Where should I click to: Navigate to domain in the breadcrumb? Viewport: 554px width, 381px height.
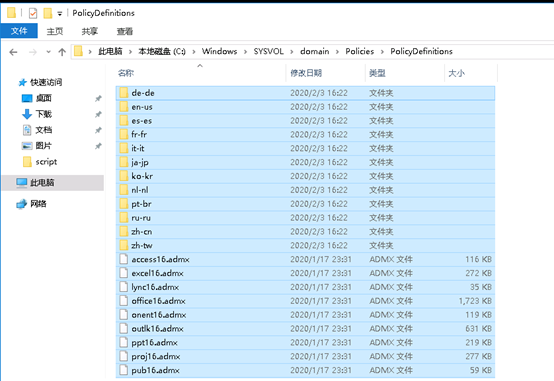(314, 52)
